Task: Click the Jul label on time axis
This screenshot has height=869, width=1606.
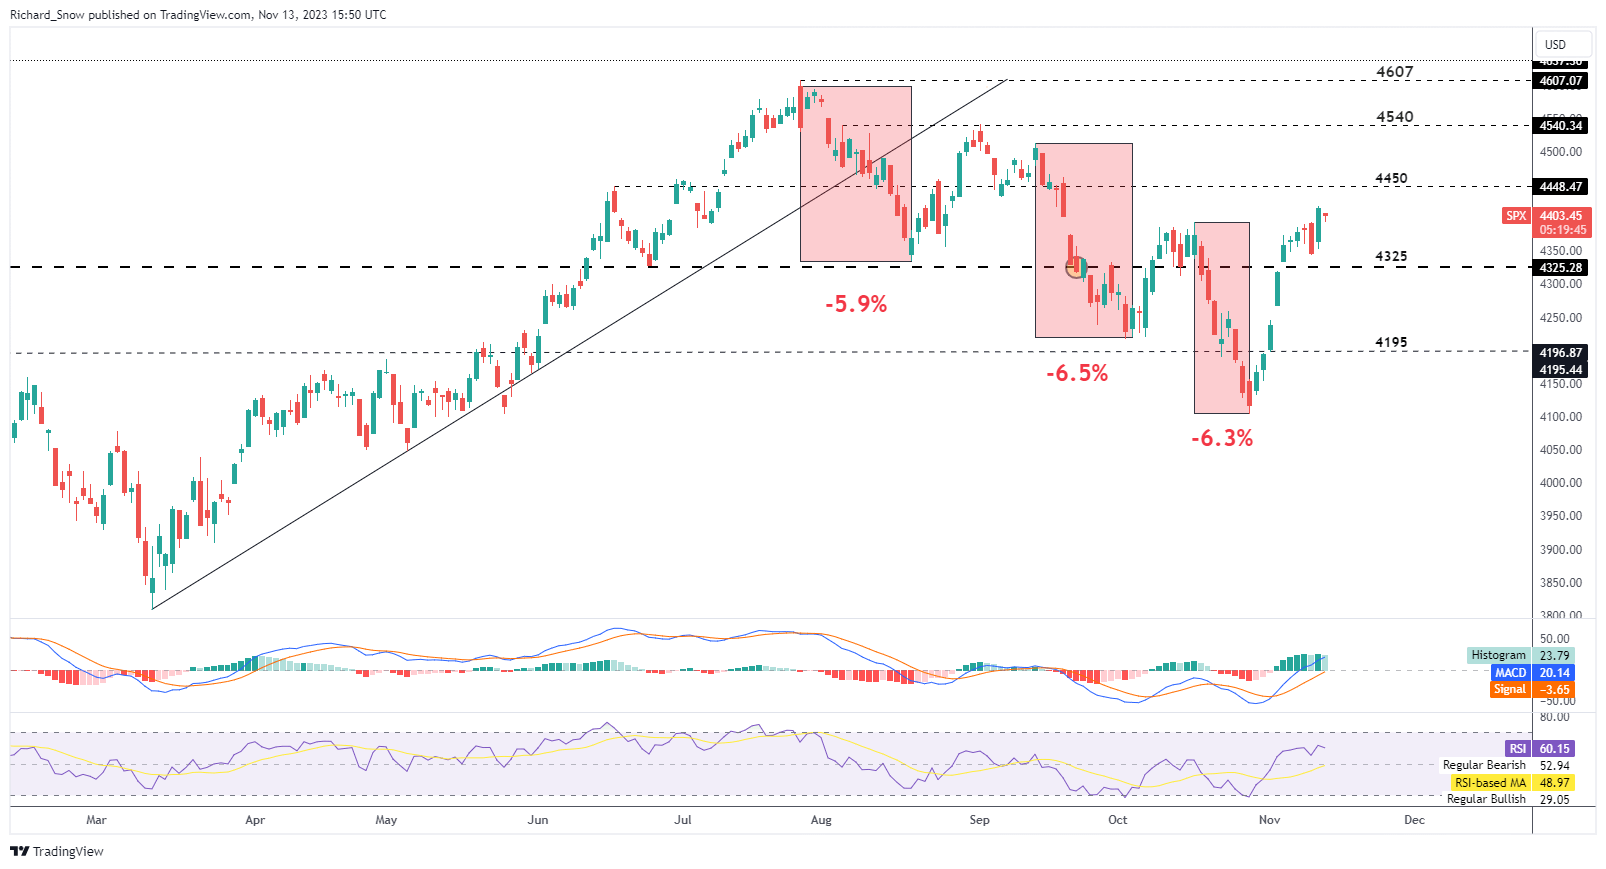Action: [x=683, y=820]
